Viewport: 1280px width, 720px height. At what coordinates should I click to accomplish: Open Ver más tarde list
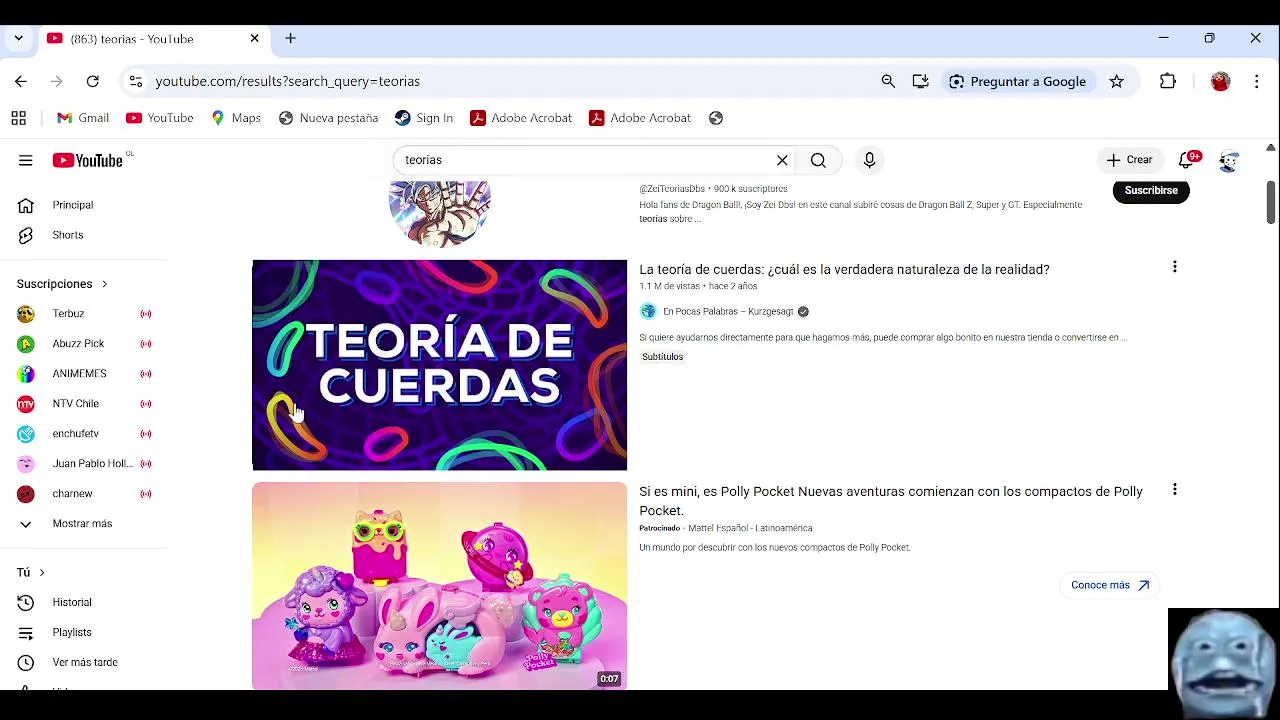(84, 662)
